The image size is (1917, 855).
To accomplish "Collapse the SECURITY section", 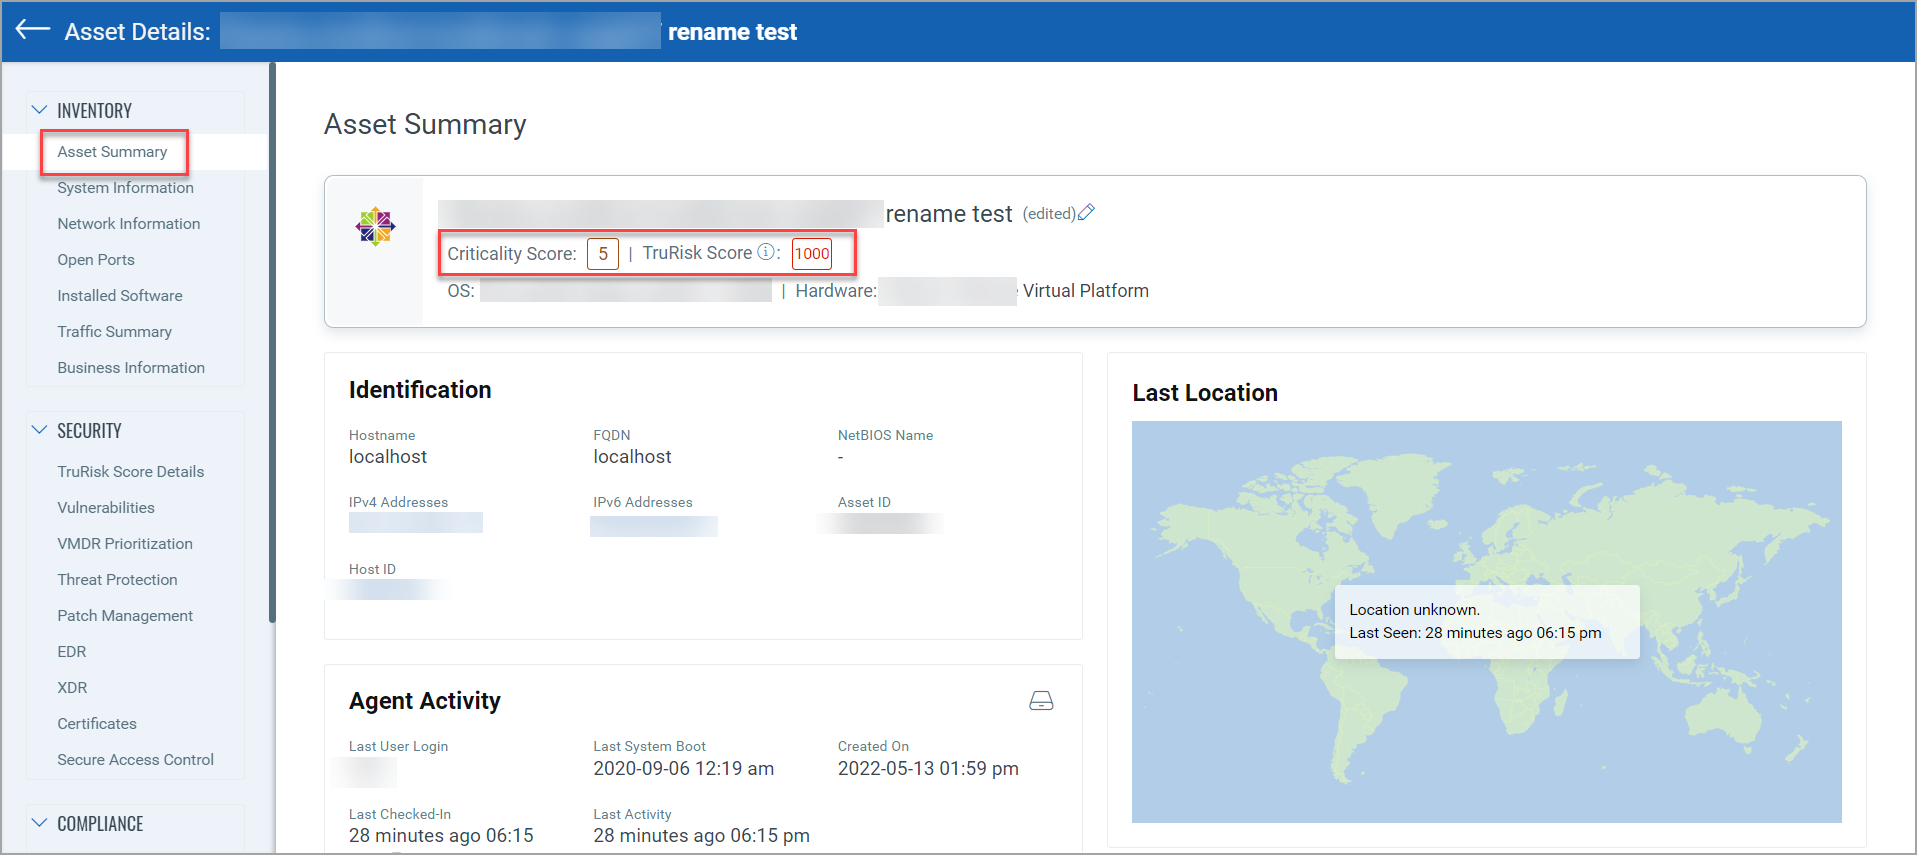I will [40, 430].
